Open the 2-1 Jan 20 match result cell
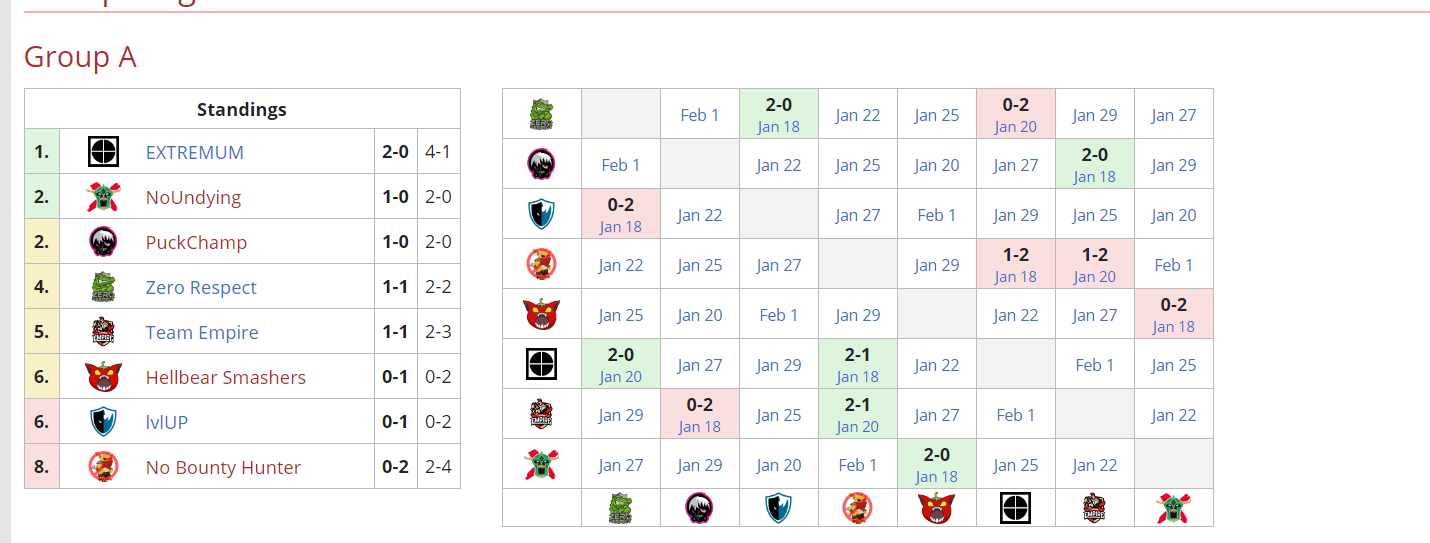This screenshot has height=543, width=1430. (x=857, y=414)
